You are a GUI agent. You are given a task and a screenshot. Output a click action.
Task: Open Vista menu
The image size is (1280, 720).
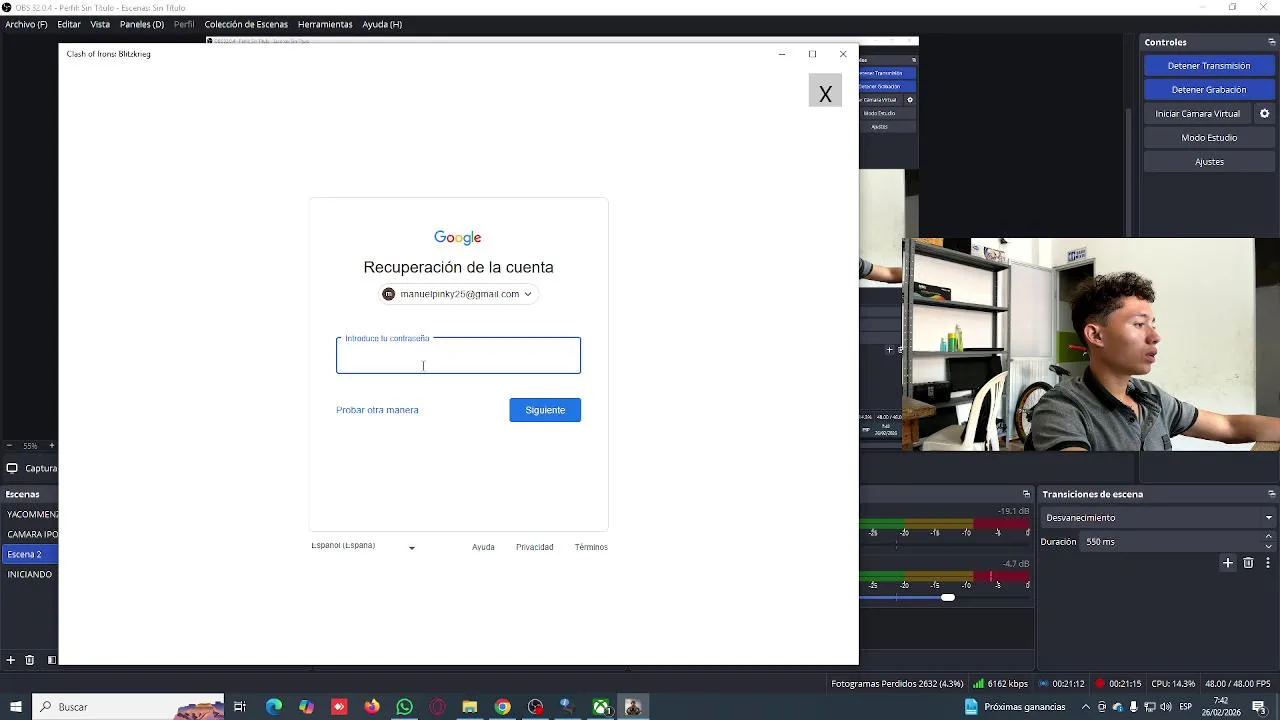point(100,24)
